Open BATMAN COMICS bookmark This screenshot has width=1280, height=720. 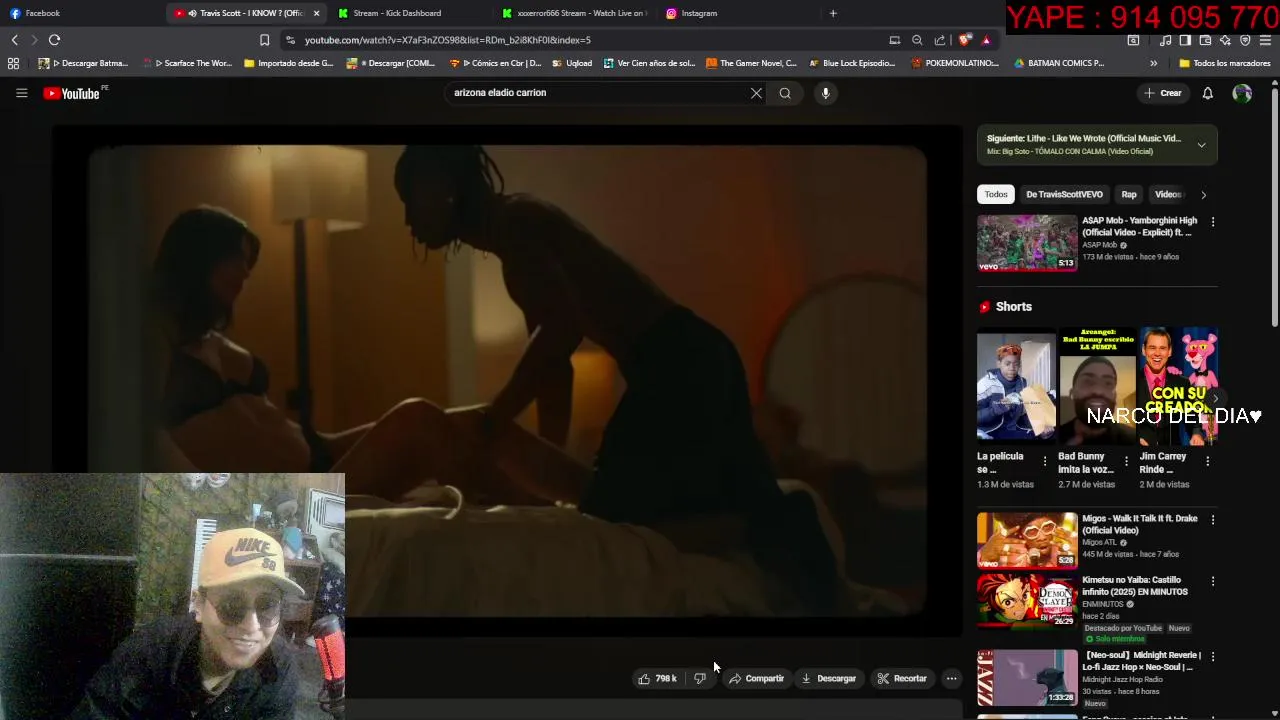coord(1058,63)
